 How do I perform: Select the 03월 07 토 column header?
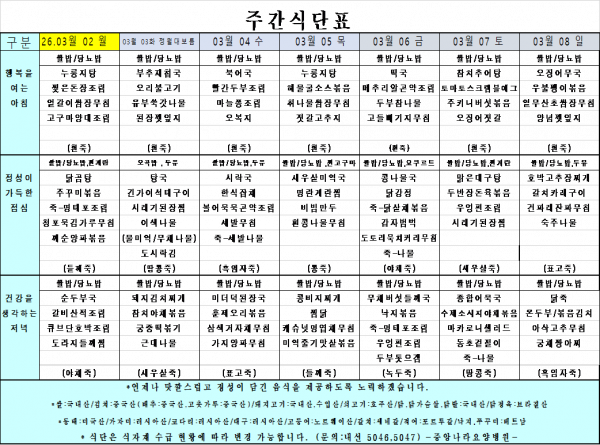[479, 42]
